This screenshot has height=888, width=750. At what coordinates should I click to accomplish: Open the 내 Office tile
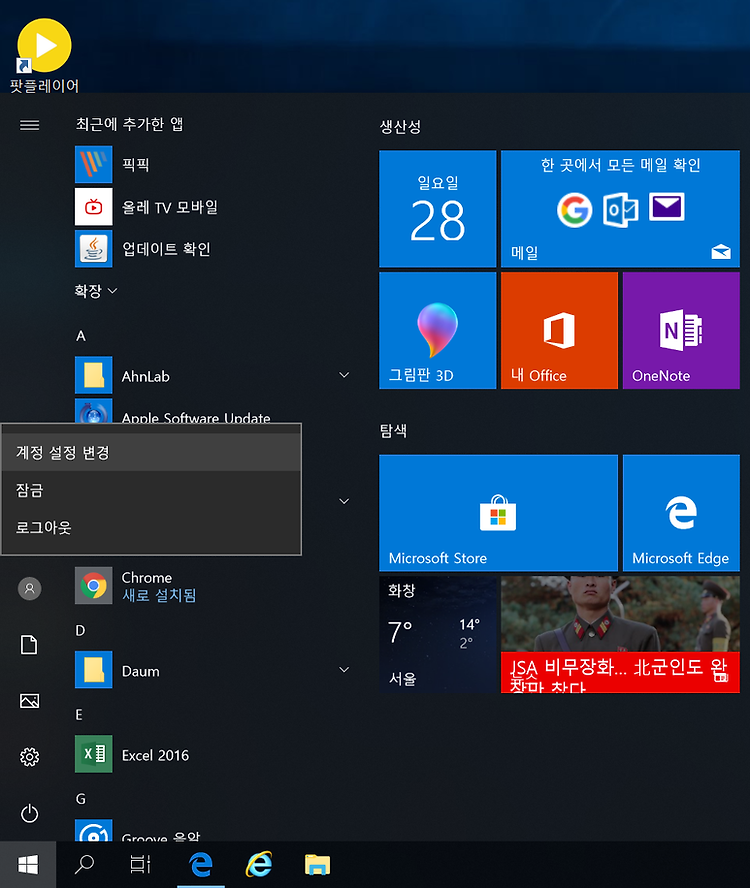pyautogui.click(x=559, y=330)
